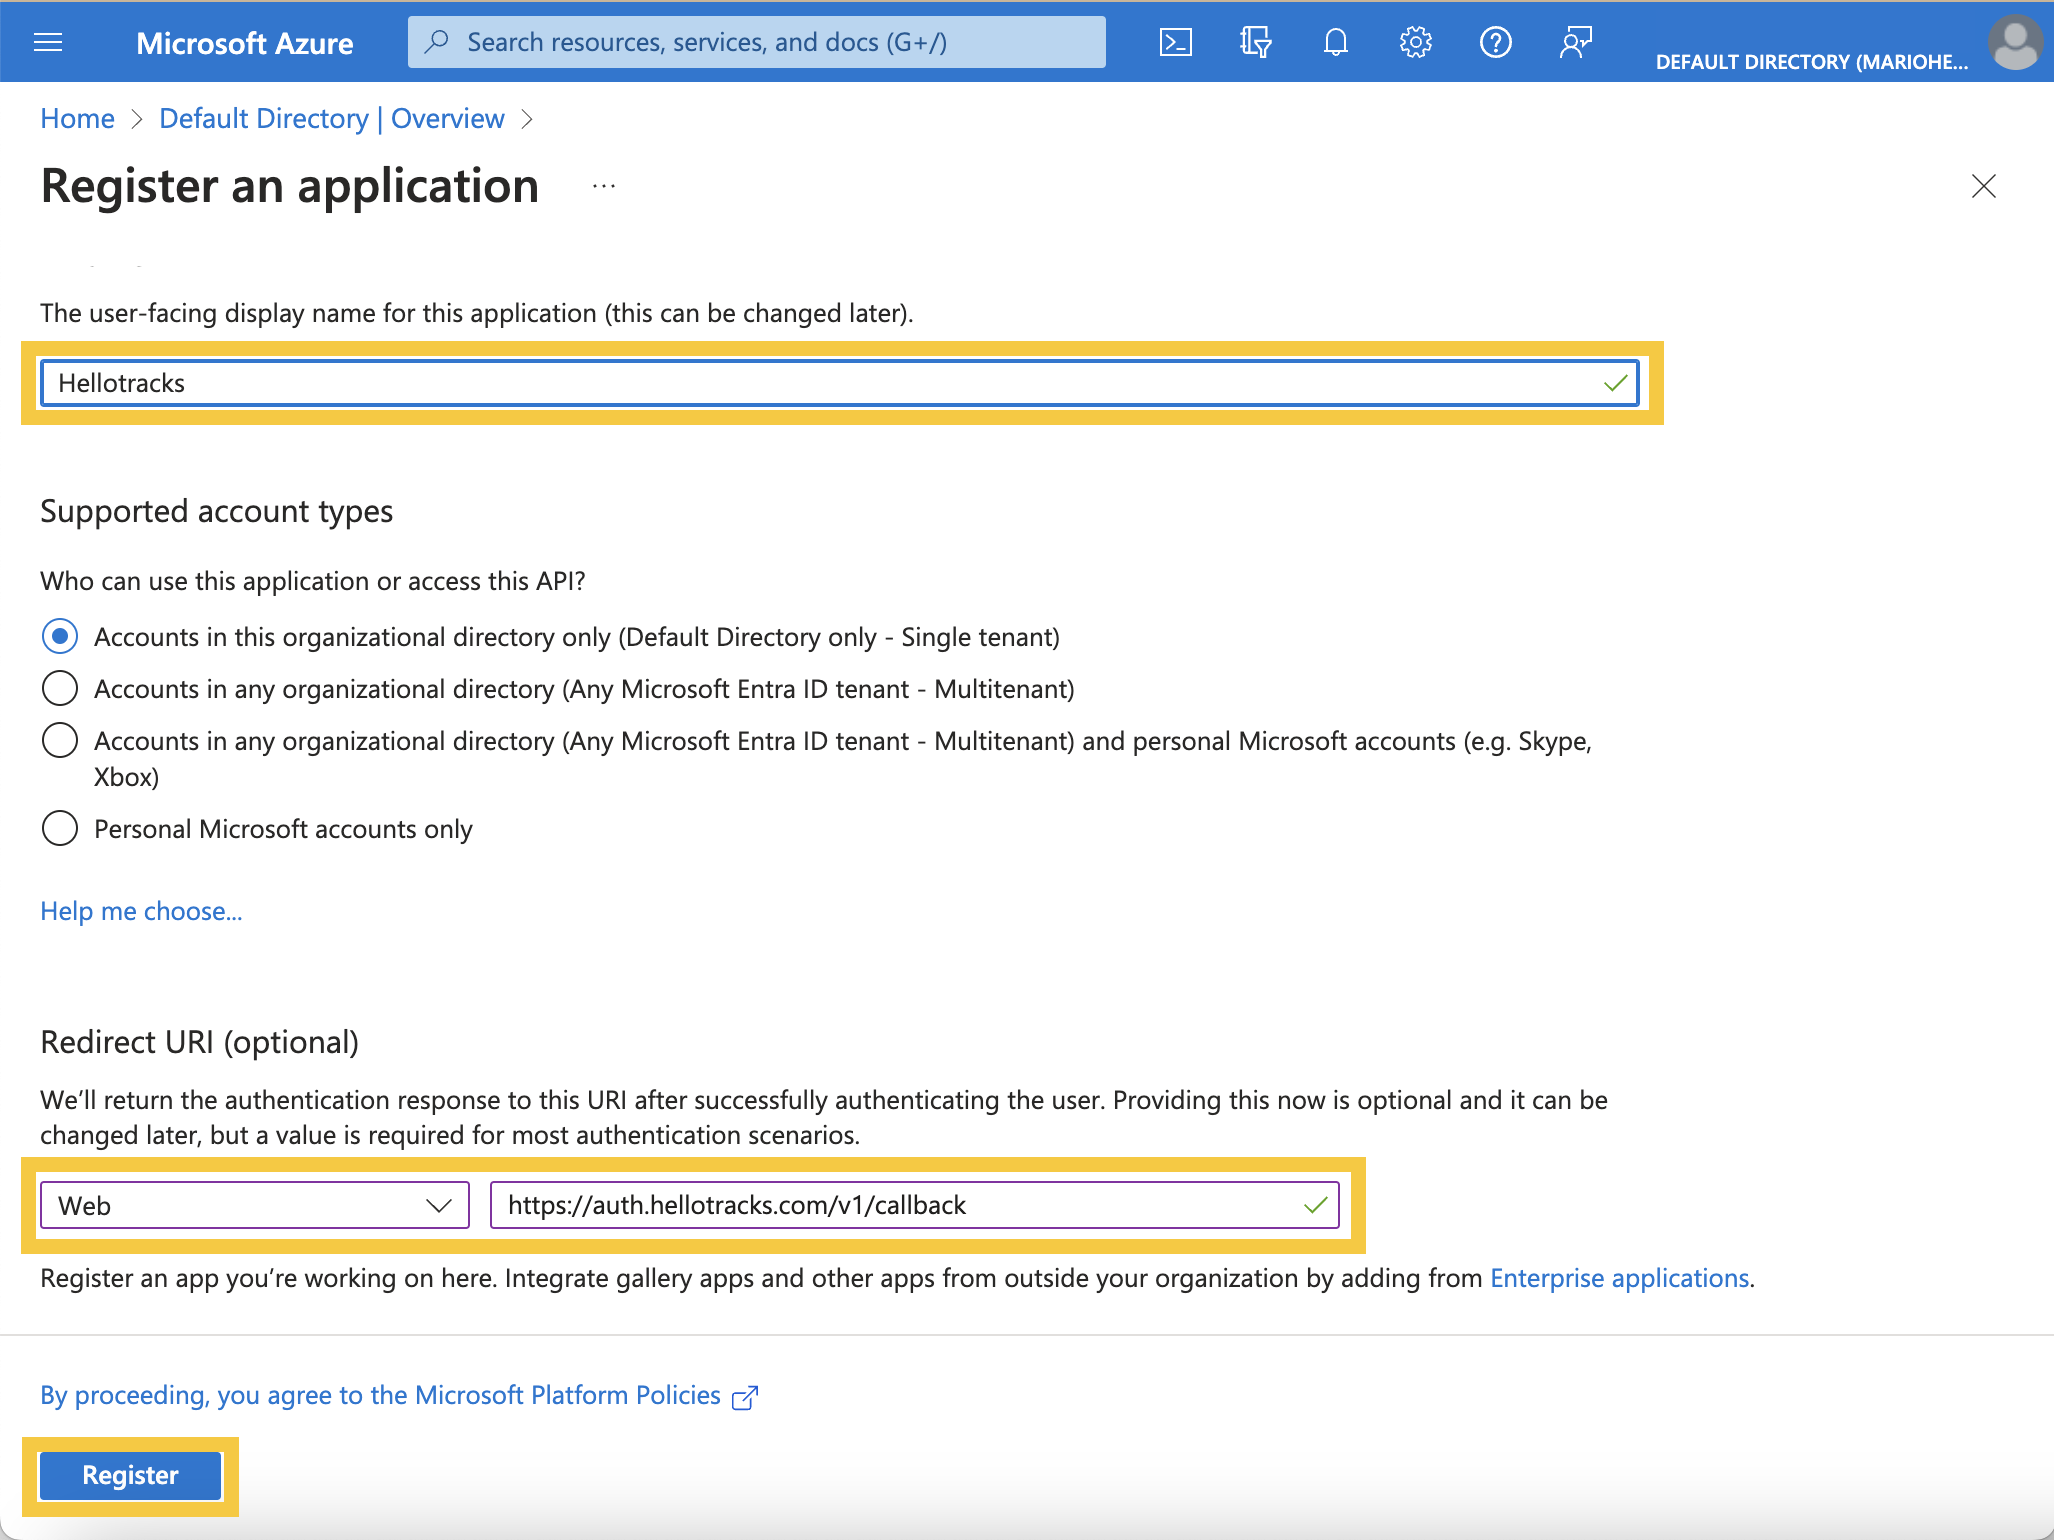
Task: Select single tenant organizational directory only
Action: (60, 636)
